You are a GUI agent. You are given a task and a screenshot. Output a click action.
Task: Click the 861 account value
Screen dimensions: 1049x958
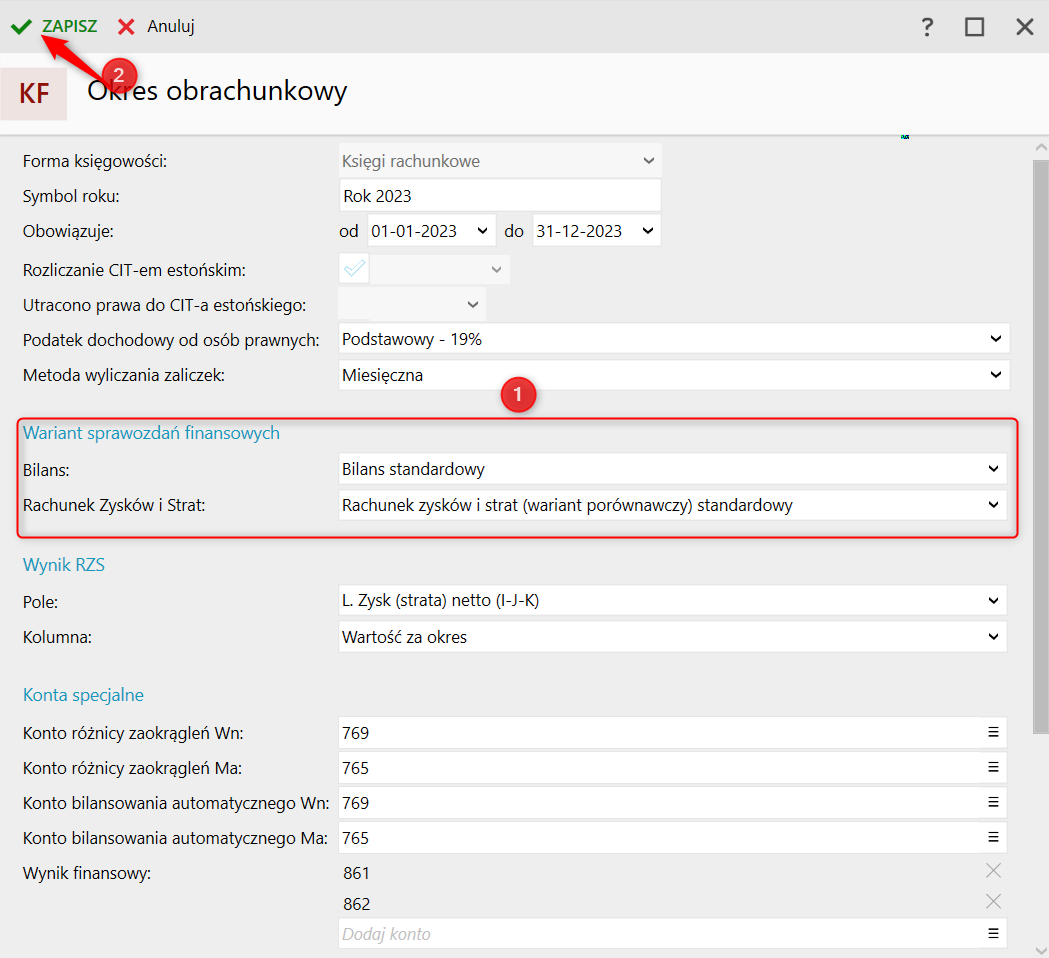tap(356, 873)
